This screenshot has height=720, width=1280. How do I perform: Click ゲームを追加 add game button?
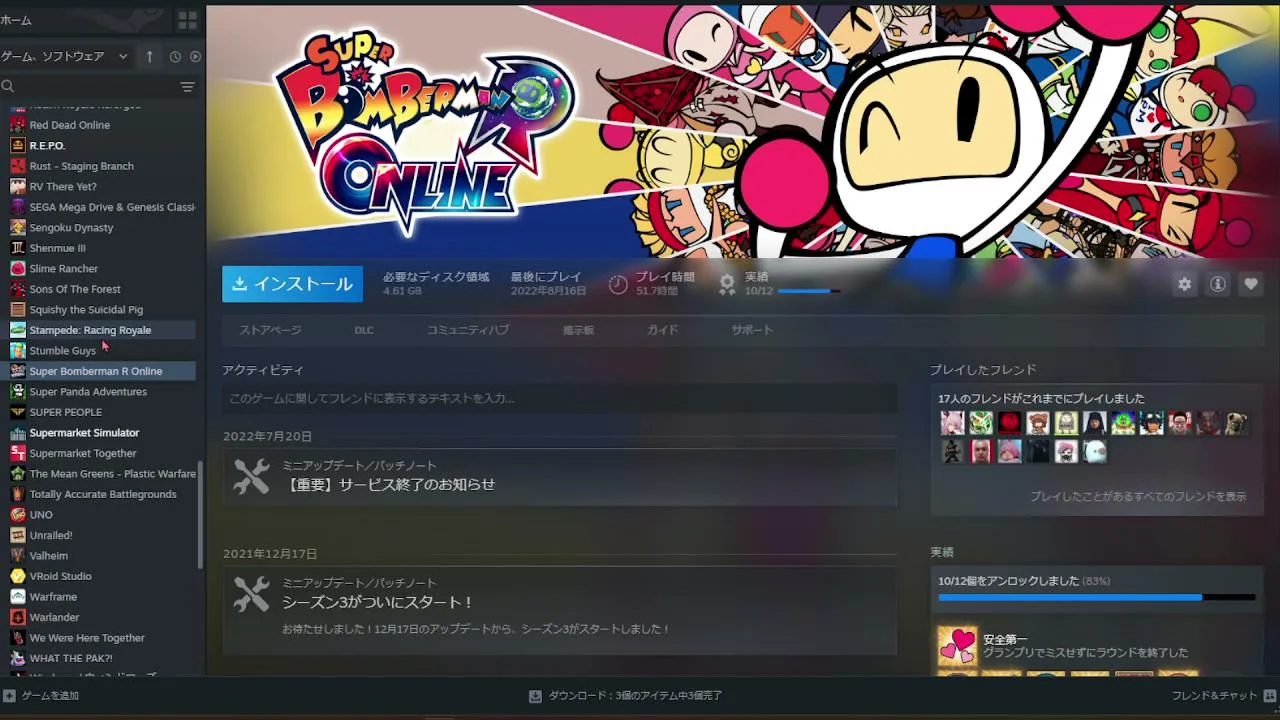pos(41,696)
